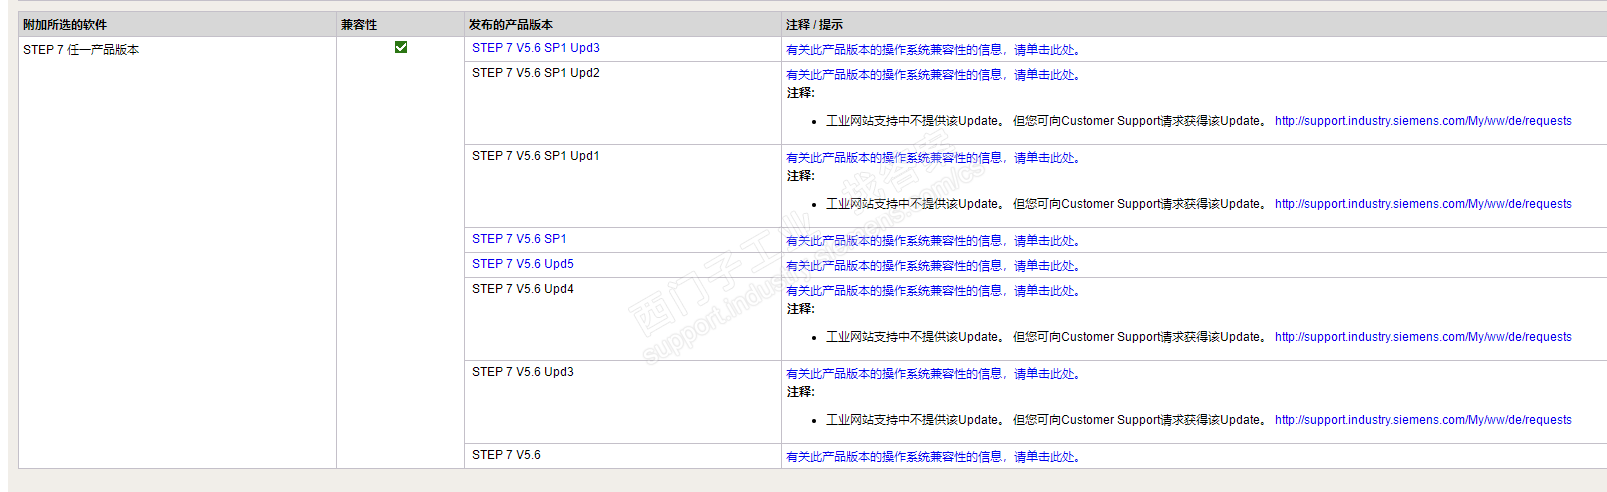Open OS compatibility link in the V5.6 SP1 row
Screen dimensions: 1607x492
(932, 241)
